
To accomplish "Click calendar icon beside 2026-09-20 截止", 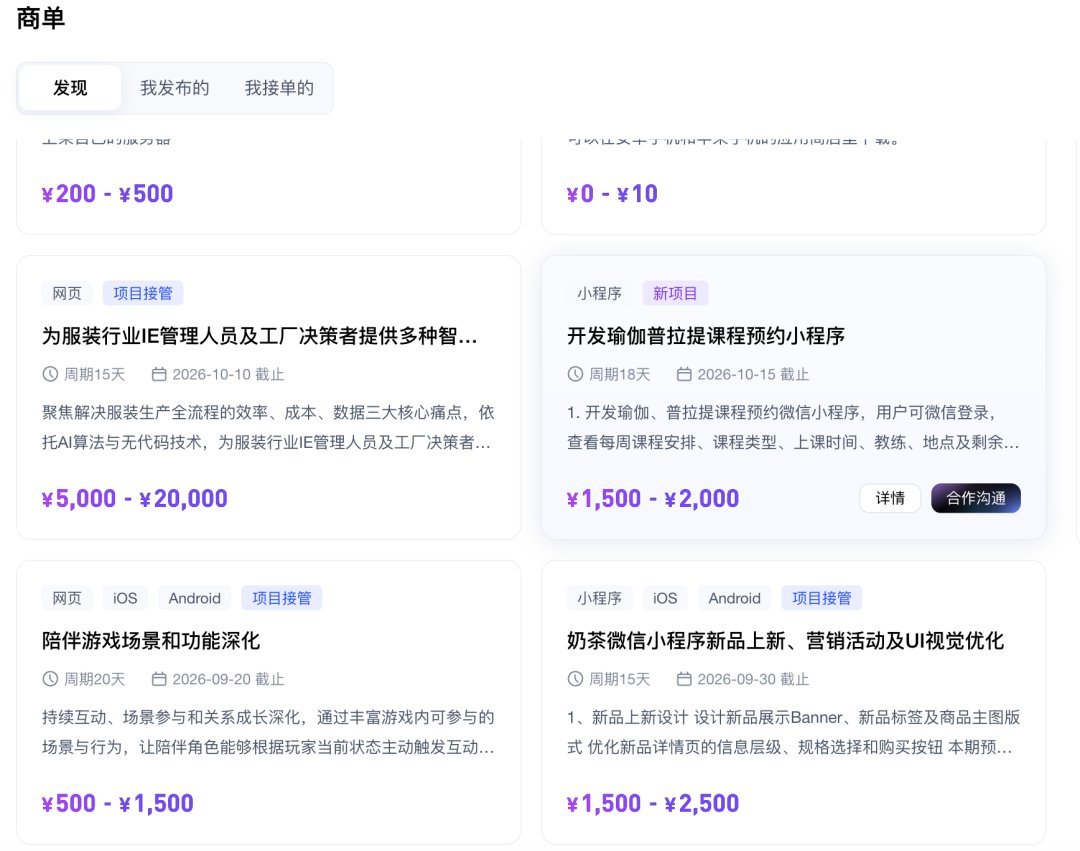I will (x=159, y=680).
